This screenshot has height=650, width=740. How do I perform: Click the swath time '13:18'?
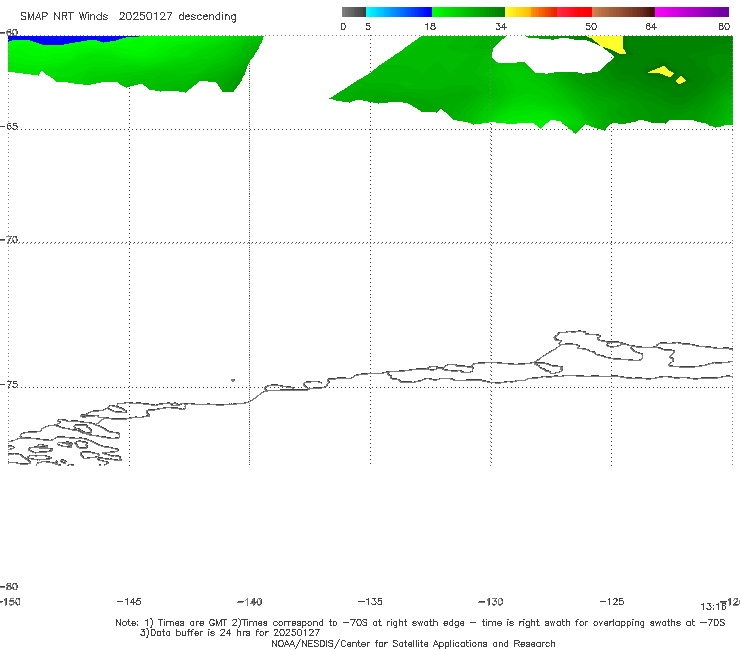713,607
